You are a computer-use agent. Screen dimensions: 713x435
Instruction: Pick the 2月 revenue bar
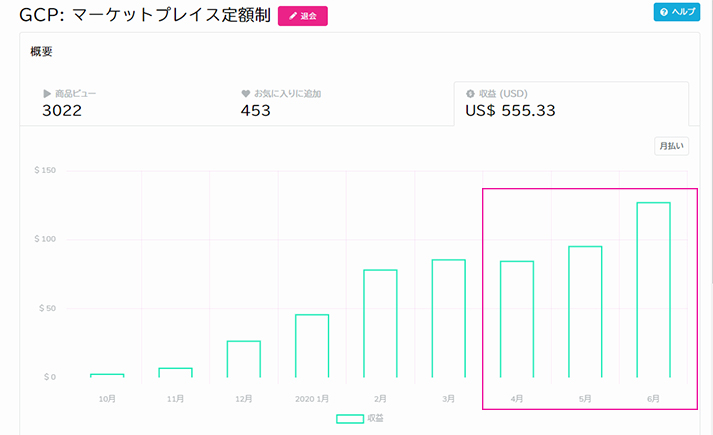pyautogui.click(x=380, y=323)
